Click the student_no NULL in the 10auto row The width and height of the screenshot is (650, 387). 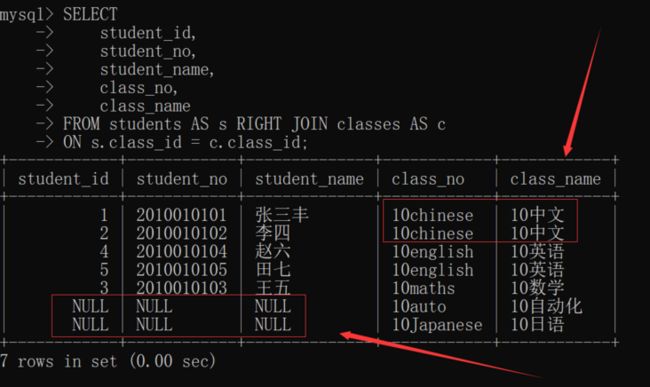click(x=154, y=306)
